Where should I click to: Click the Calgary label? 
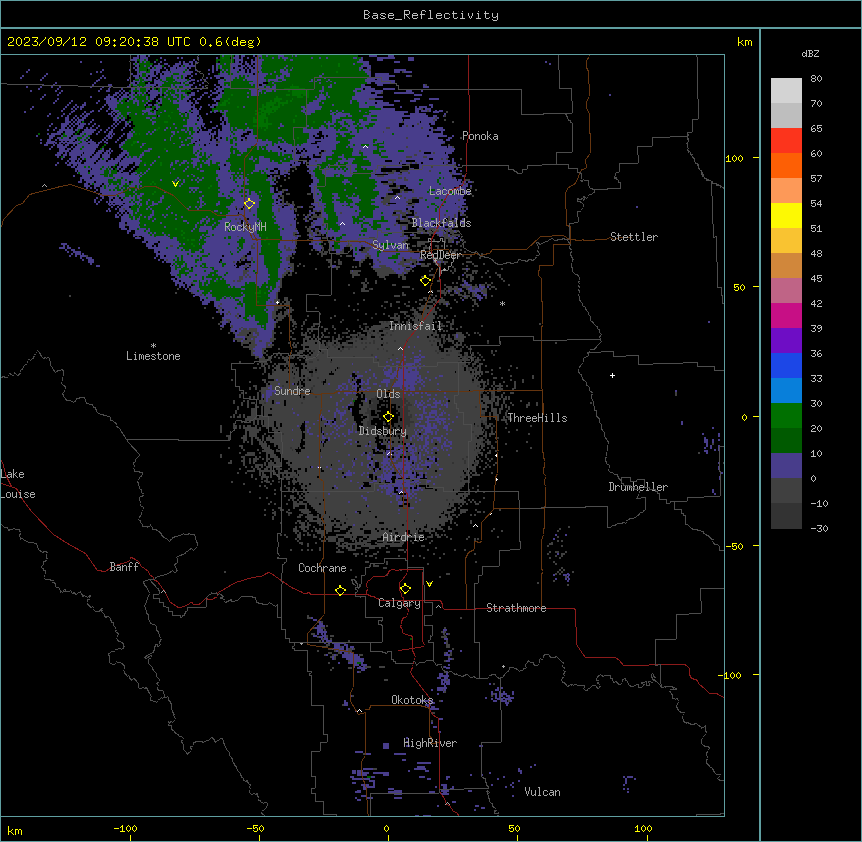click(x=399, y=603)
